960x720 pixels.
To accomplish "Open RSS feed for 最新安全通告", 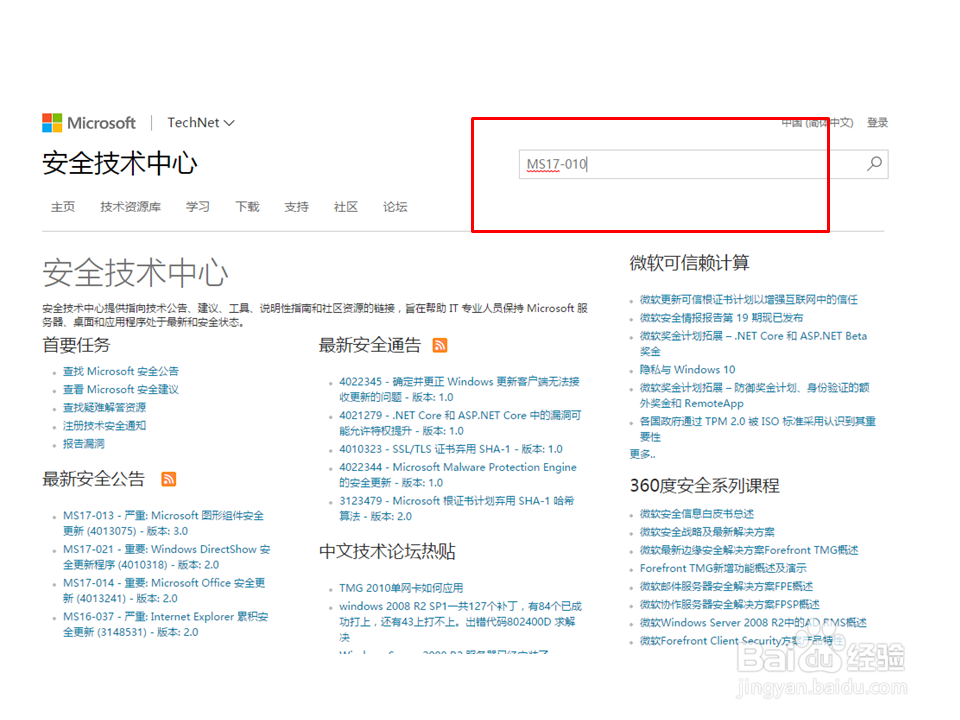I will [x=440, y=345].
